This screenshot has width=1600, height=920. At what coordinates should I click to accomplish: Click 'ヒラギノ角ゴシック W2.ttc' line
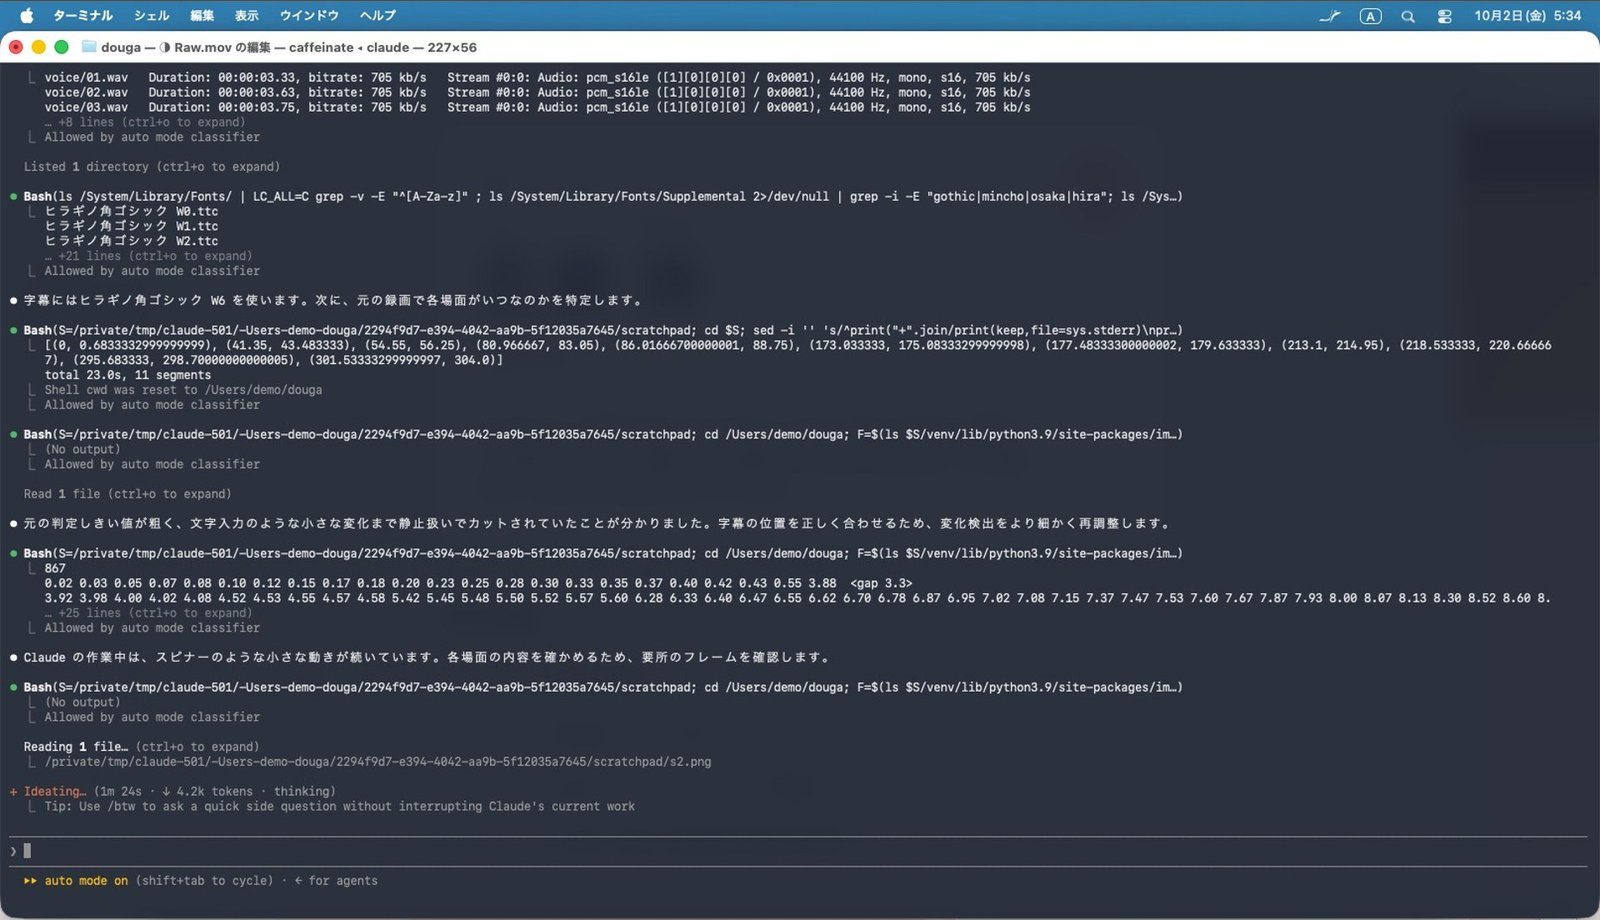[x=131, y=241]
